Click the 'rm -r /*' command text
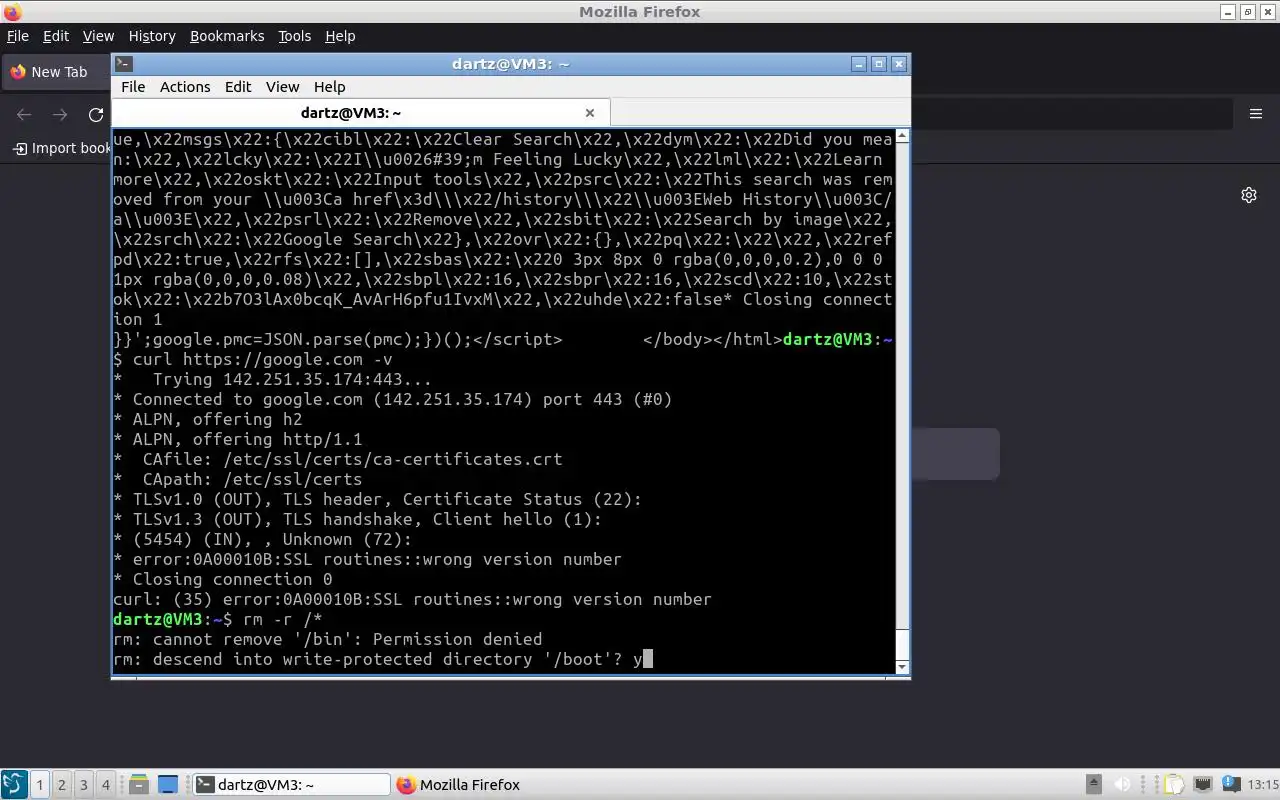1280x800 pixels. (282, 619)
